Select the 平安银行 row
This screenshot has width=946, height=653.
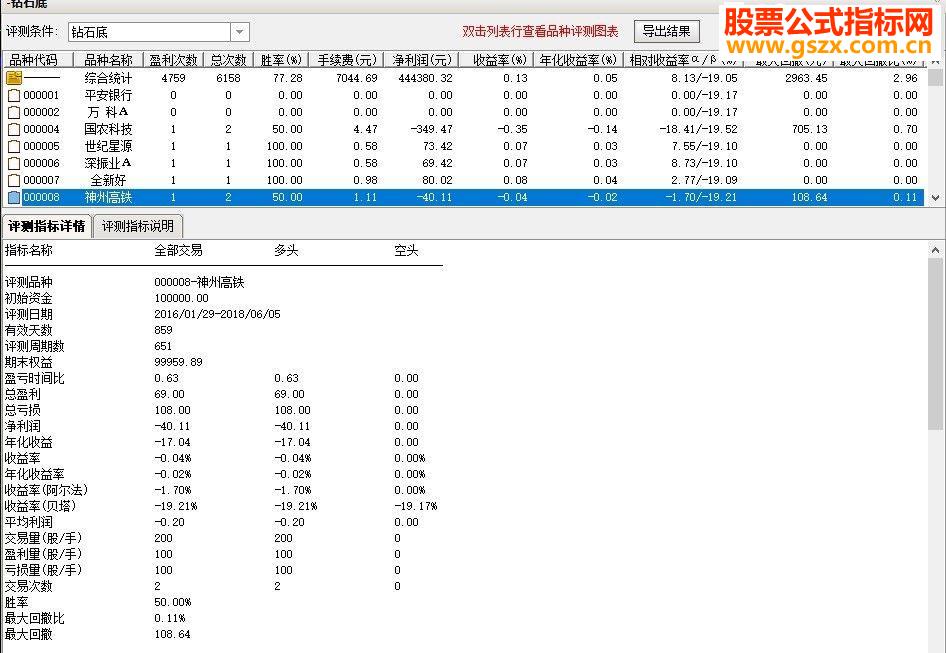(x=463, y=95)
